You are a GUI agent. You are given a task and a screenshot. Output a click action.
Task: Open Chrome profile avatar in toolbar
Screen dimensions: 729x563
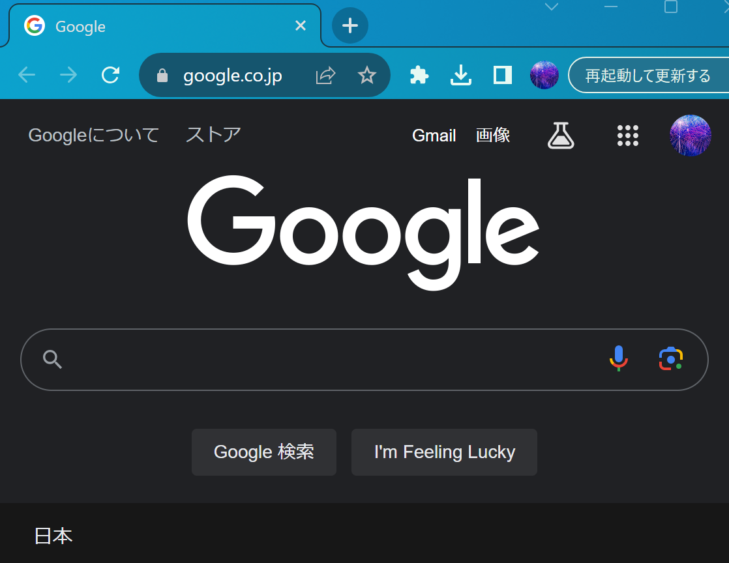(544, 75)
